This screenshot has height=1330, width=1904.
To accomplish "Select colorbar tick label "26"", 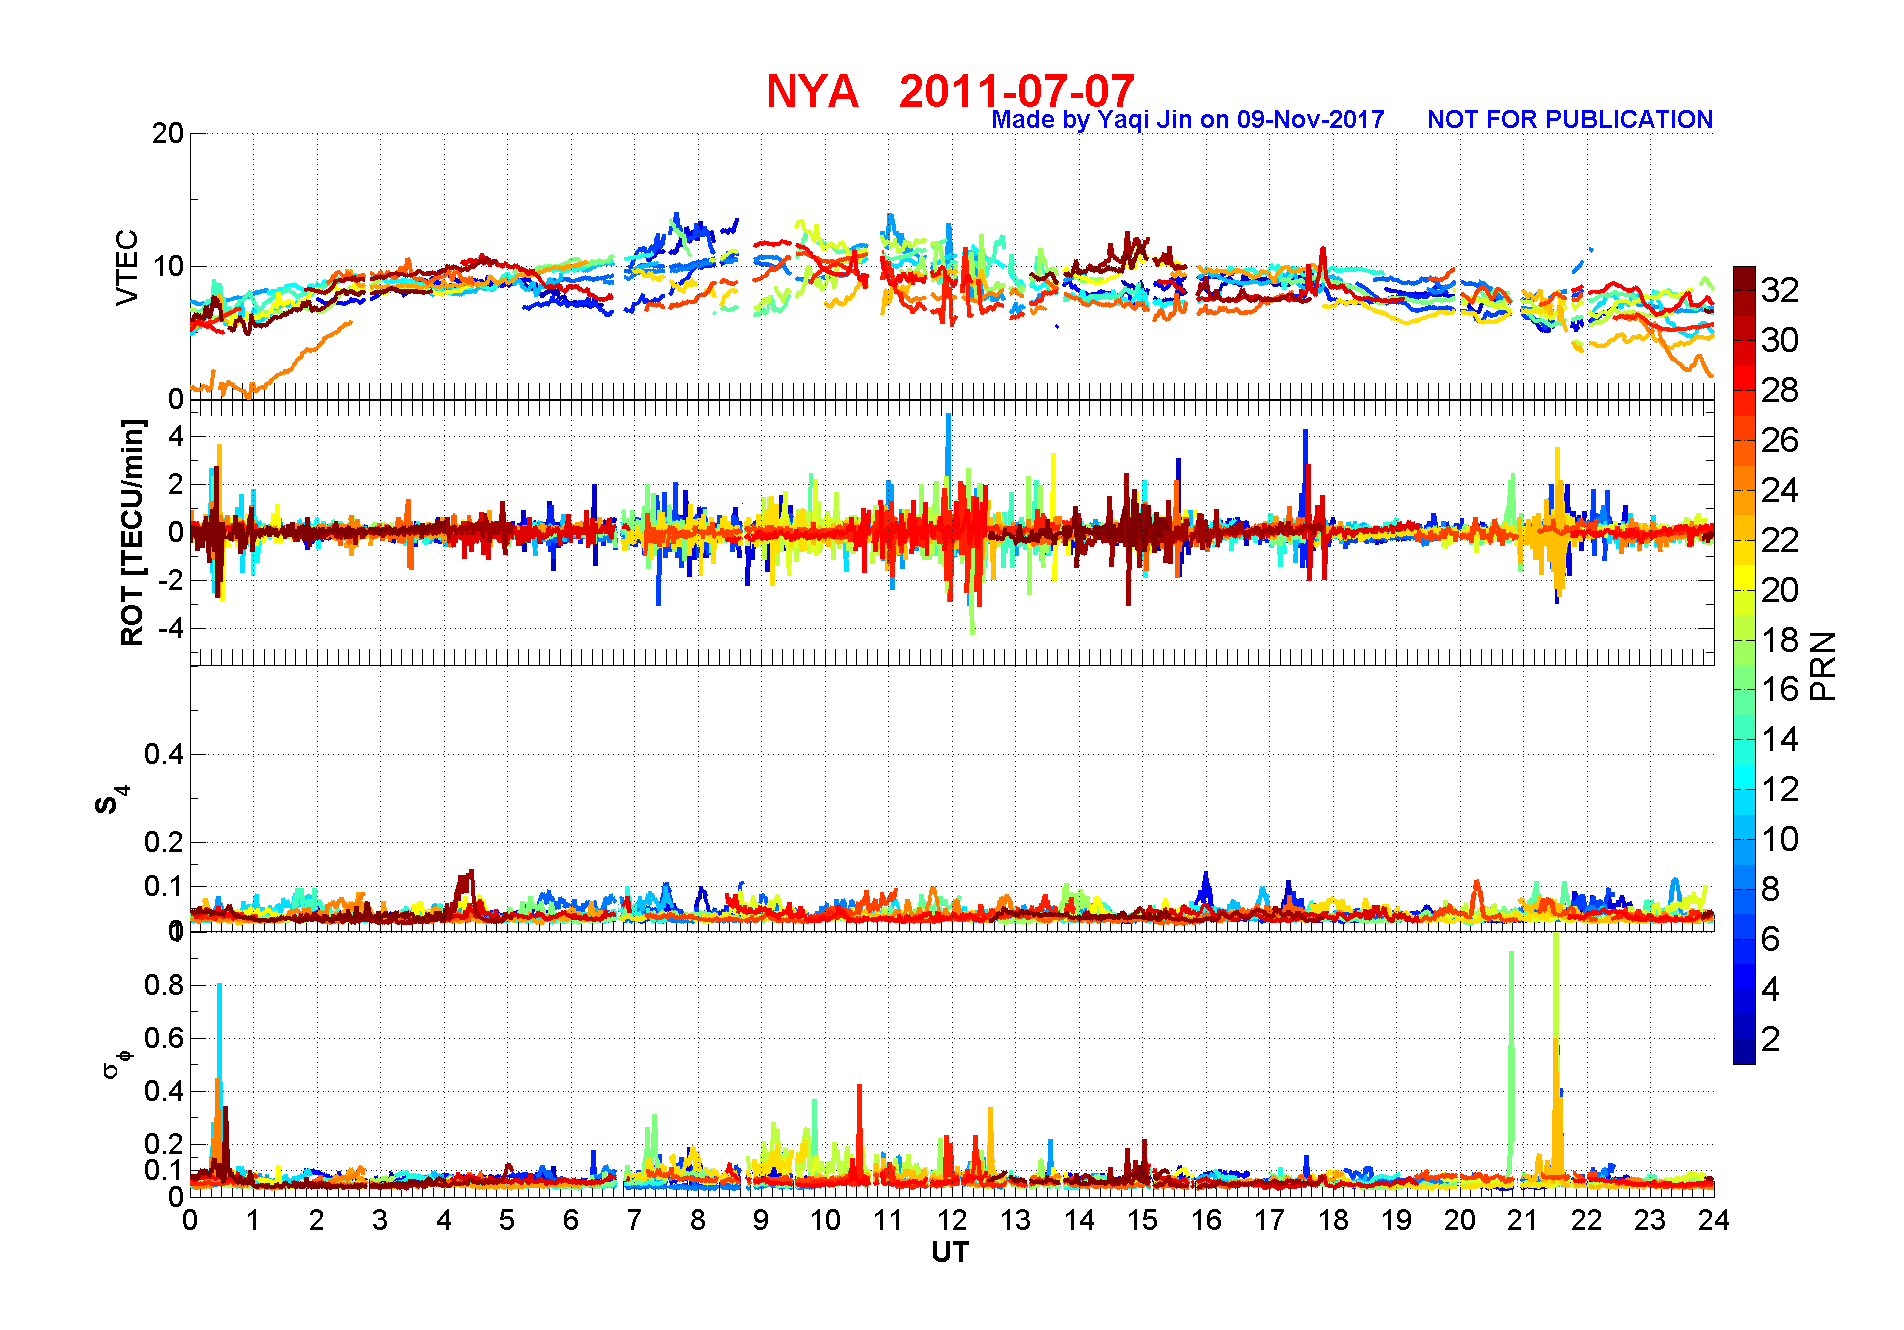I will [1780, 440].
